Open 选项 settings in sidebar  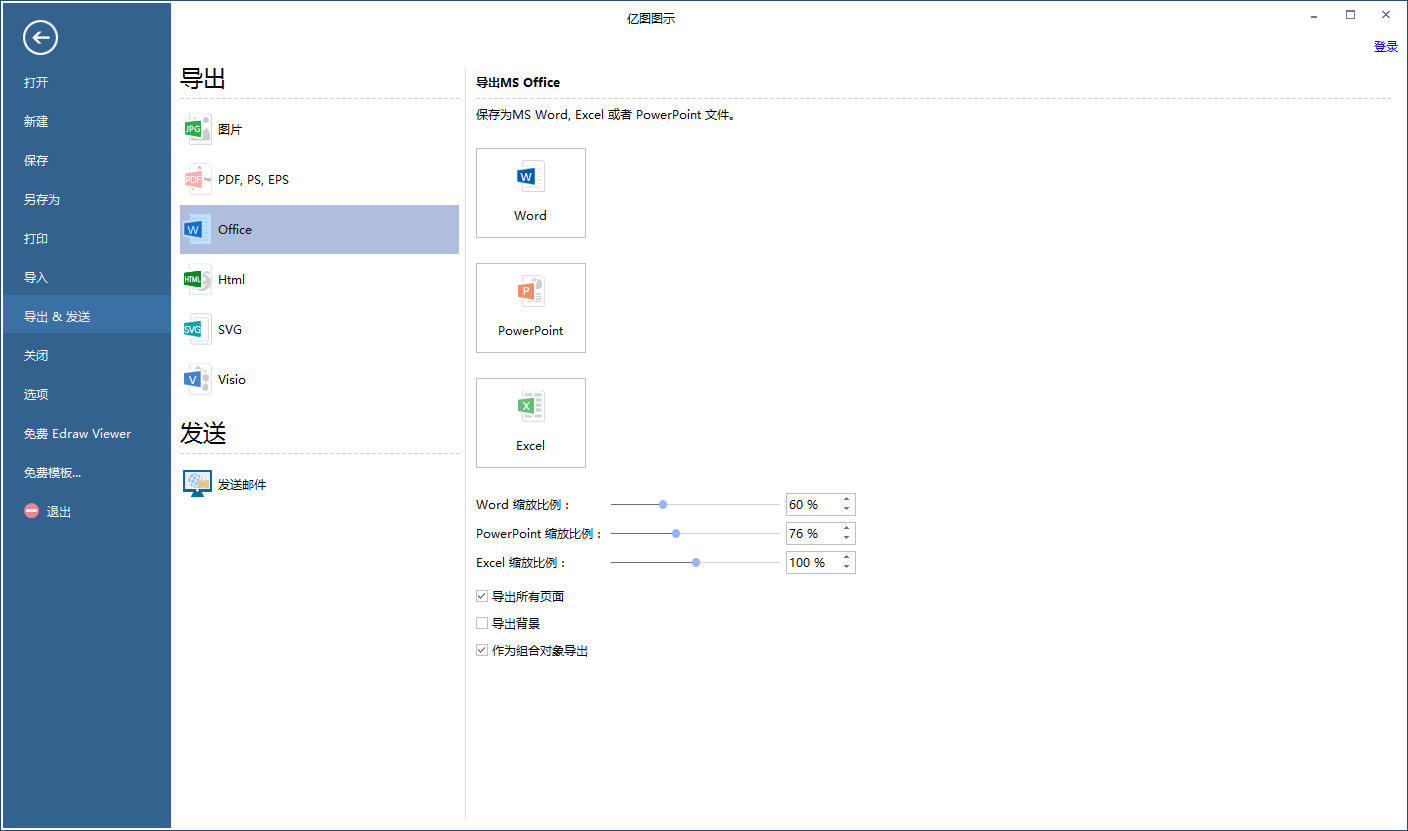tap(86, 394)
